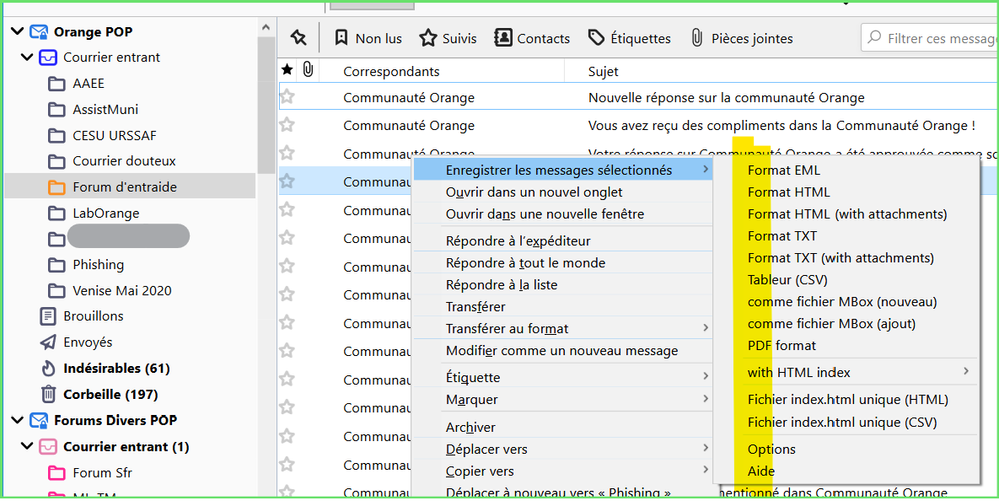
Task: Open the Phishing folder
Action: click(98, 264)
